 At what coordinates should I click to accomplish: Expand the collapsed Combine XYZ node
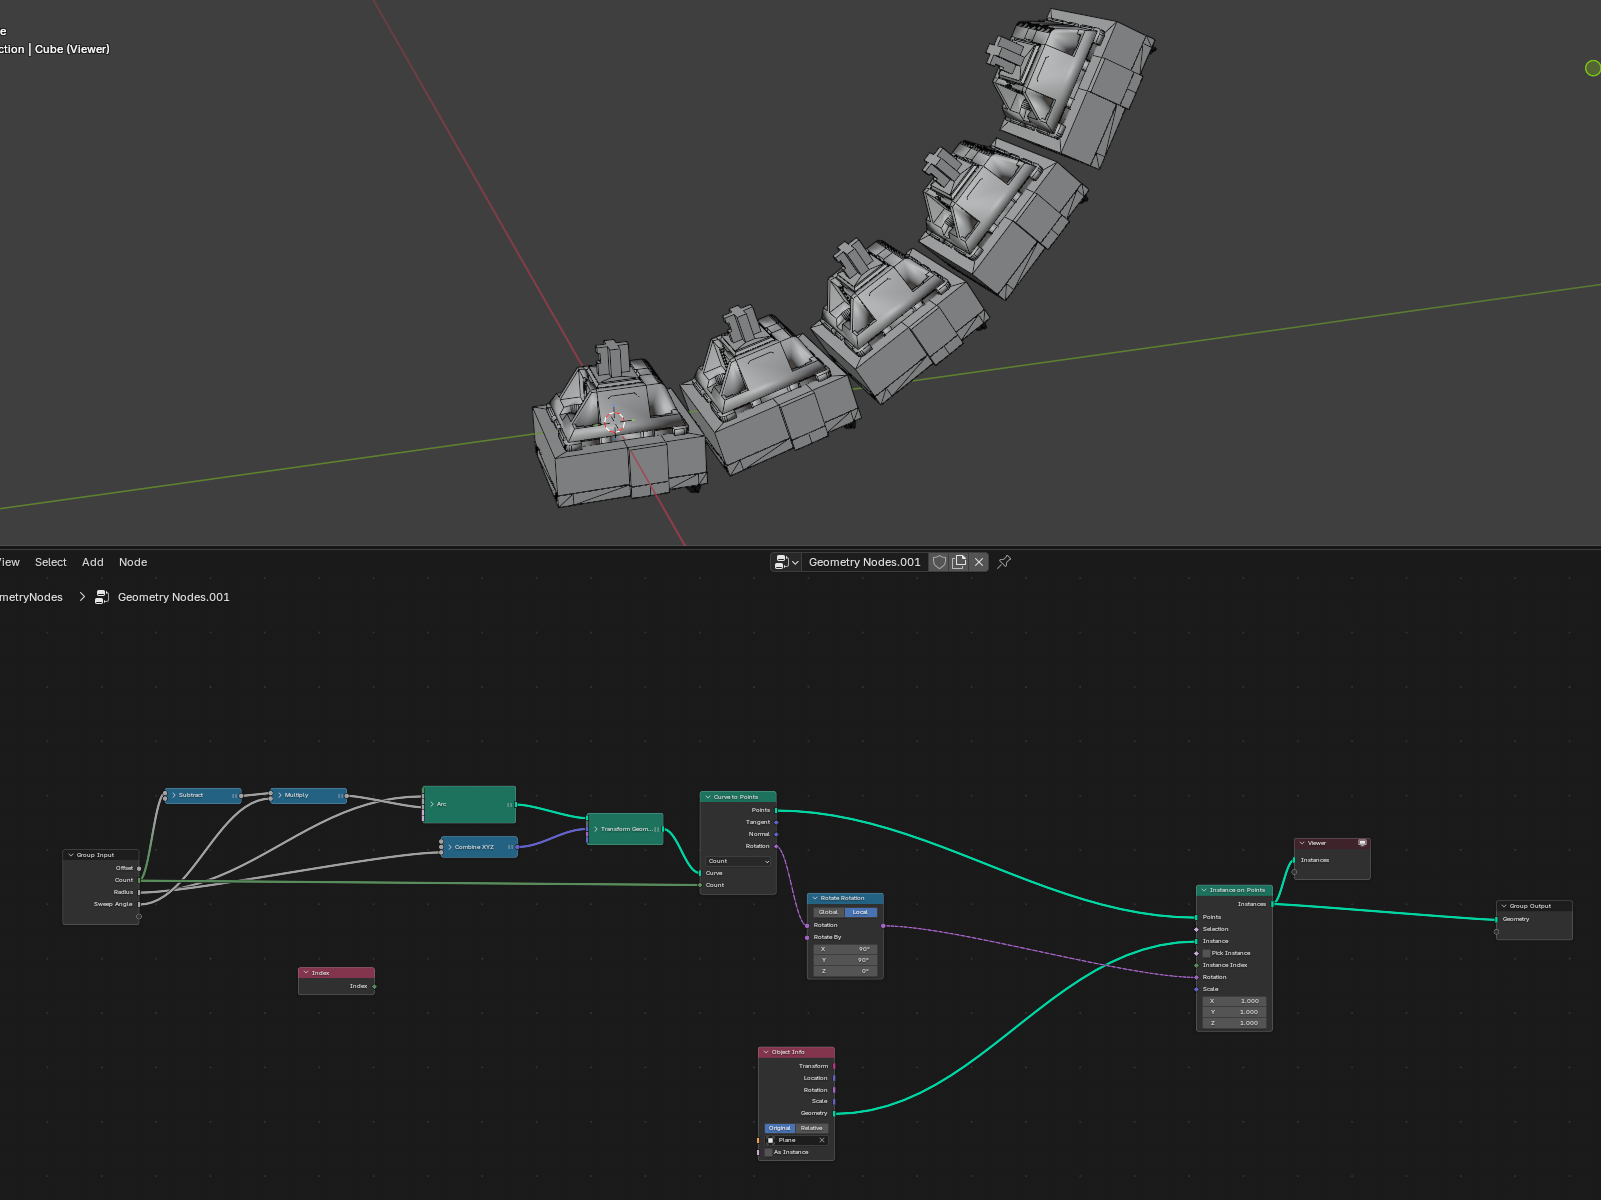point(450,847)
